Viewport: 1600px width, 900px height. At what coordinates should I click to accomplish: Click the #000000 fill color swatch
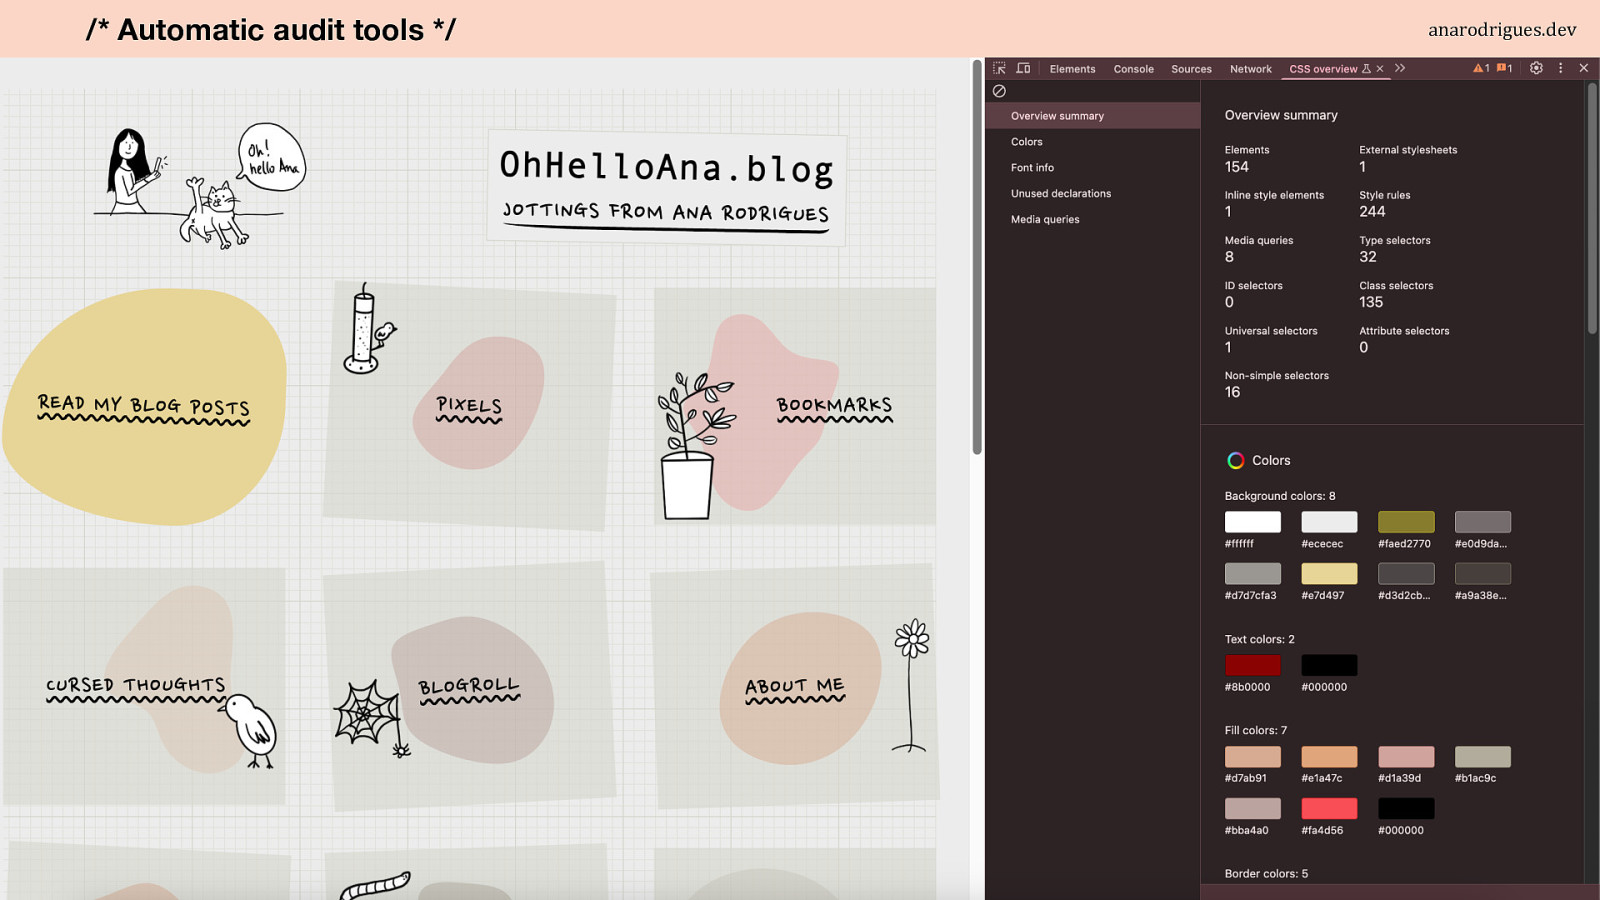point(1406,808)
